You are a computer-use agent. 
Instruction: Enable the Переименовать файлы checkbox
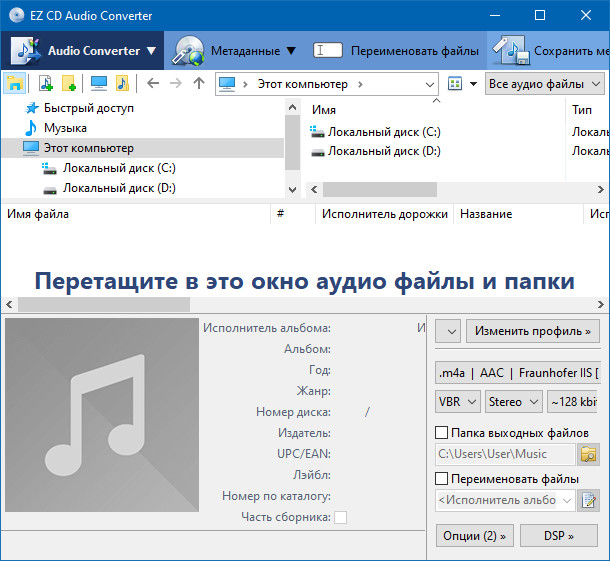pos(442,479)
